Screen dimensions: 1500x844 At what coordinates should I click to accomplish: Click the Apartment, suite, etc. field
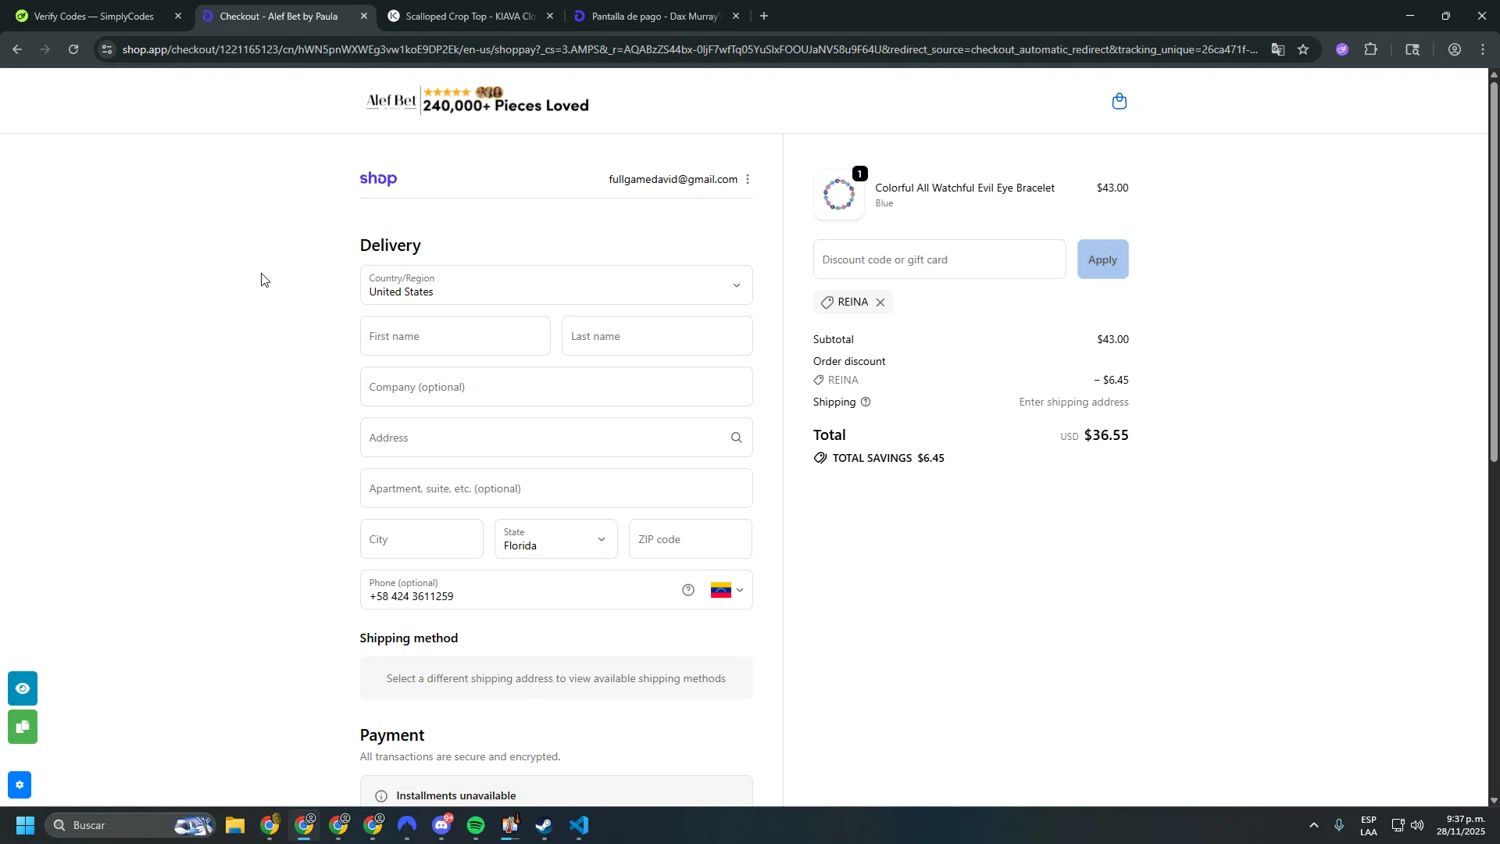point(556,488)
